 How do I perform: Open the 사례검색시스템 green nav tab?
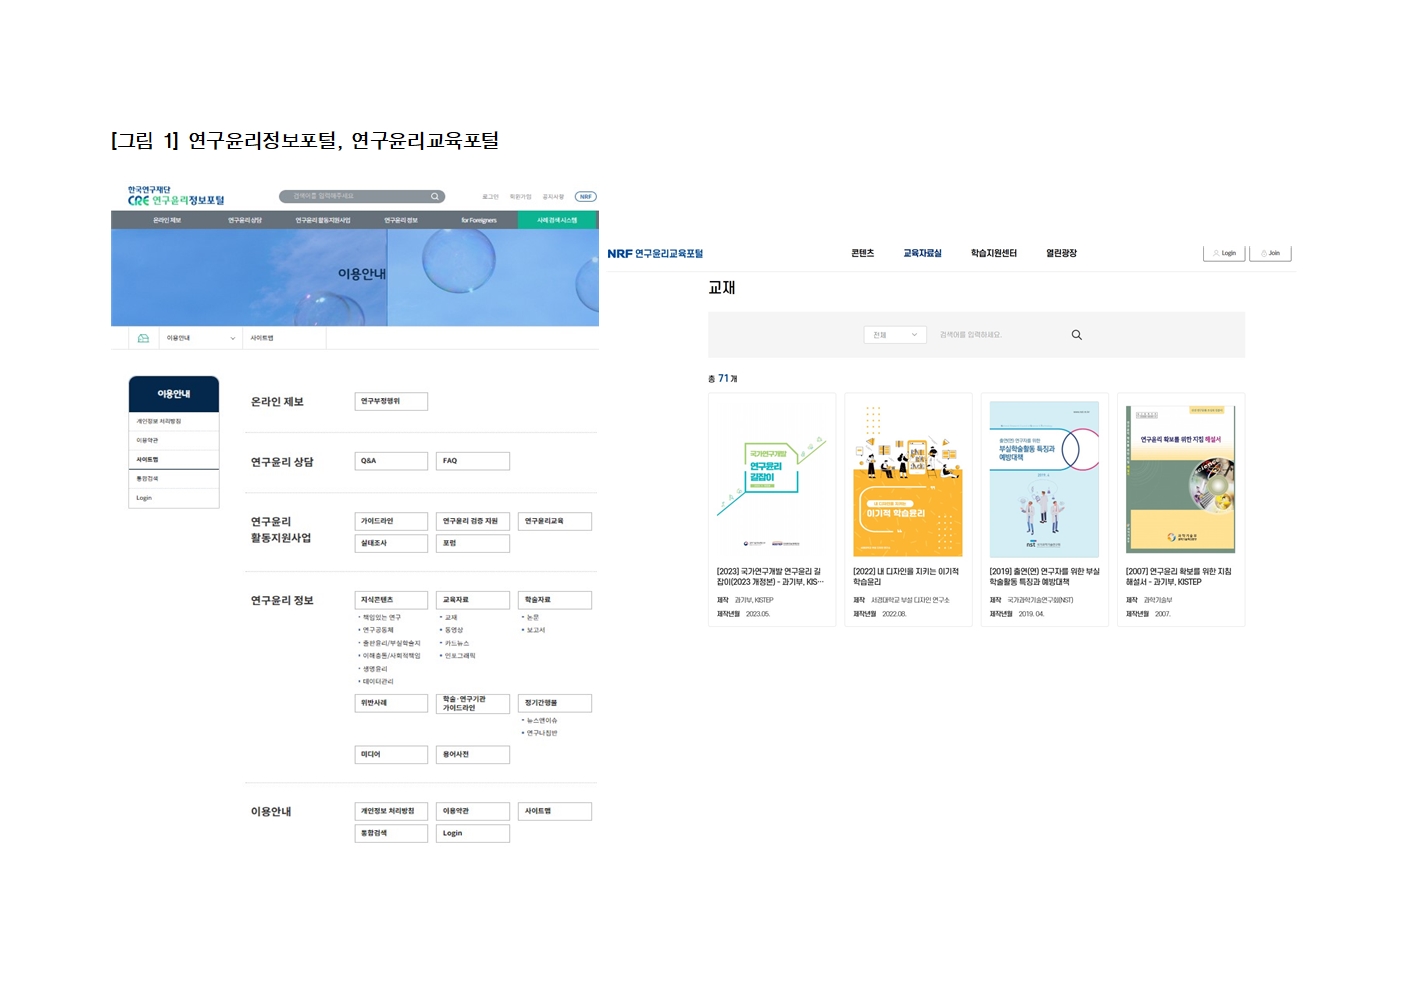coord(557,220)
